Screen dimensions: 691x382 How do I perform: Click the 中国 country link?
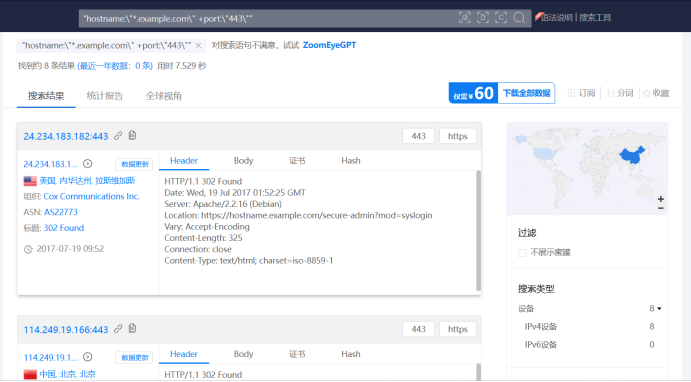[x=47, y=374]
